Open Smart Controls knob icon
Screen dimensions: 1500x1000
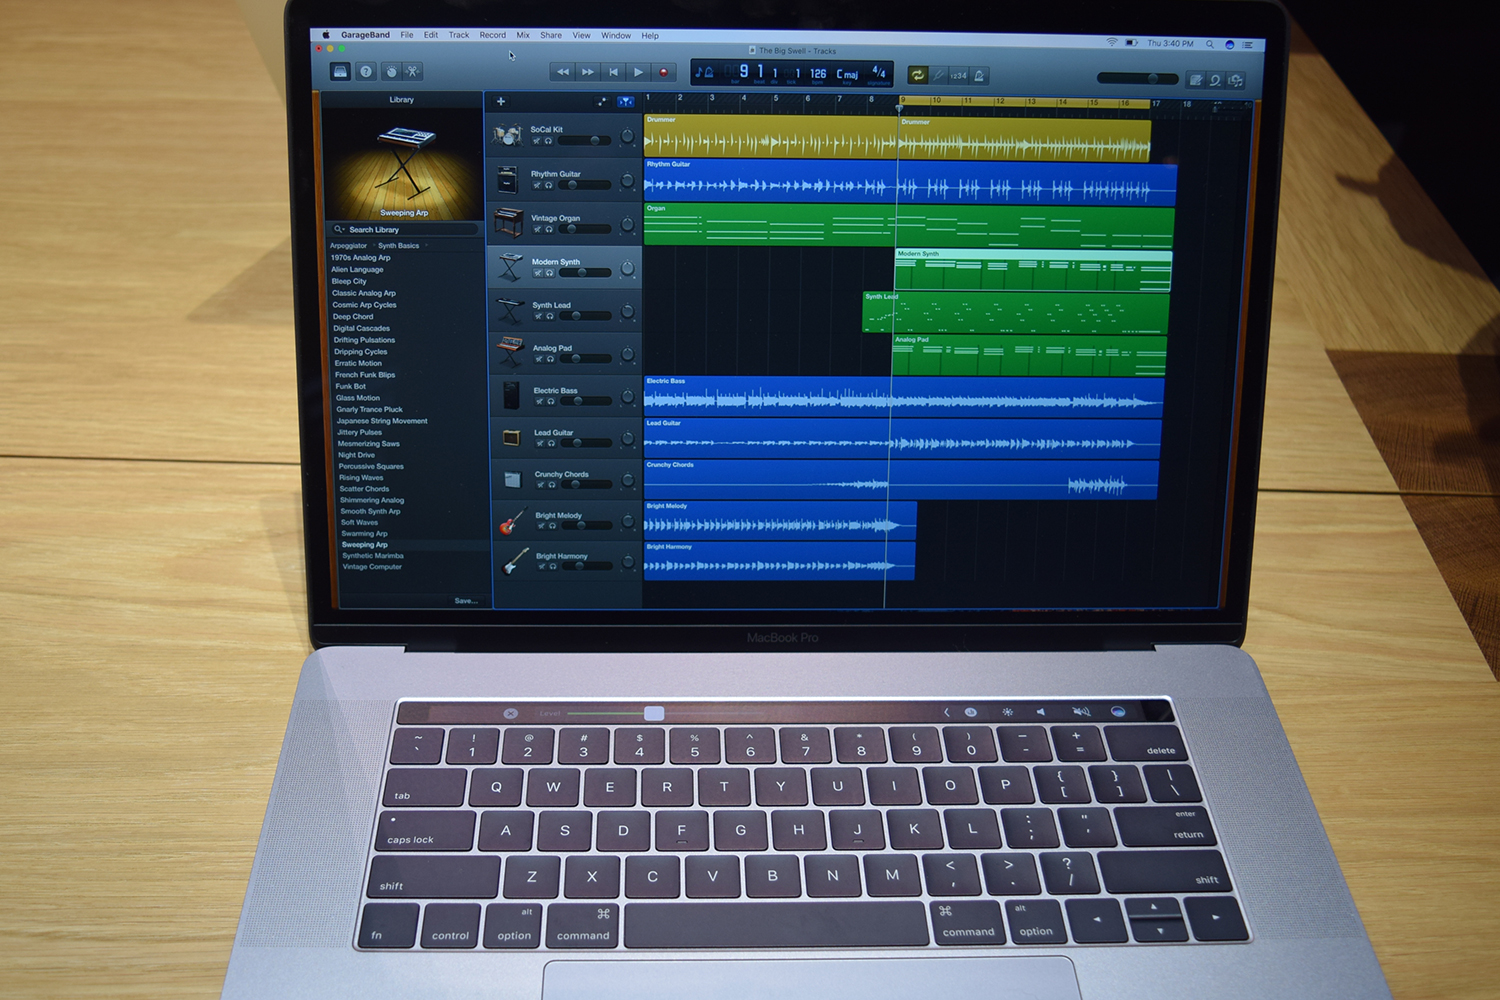coord(393,71)
